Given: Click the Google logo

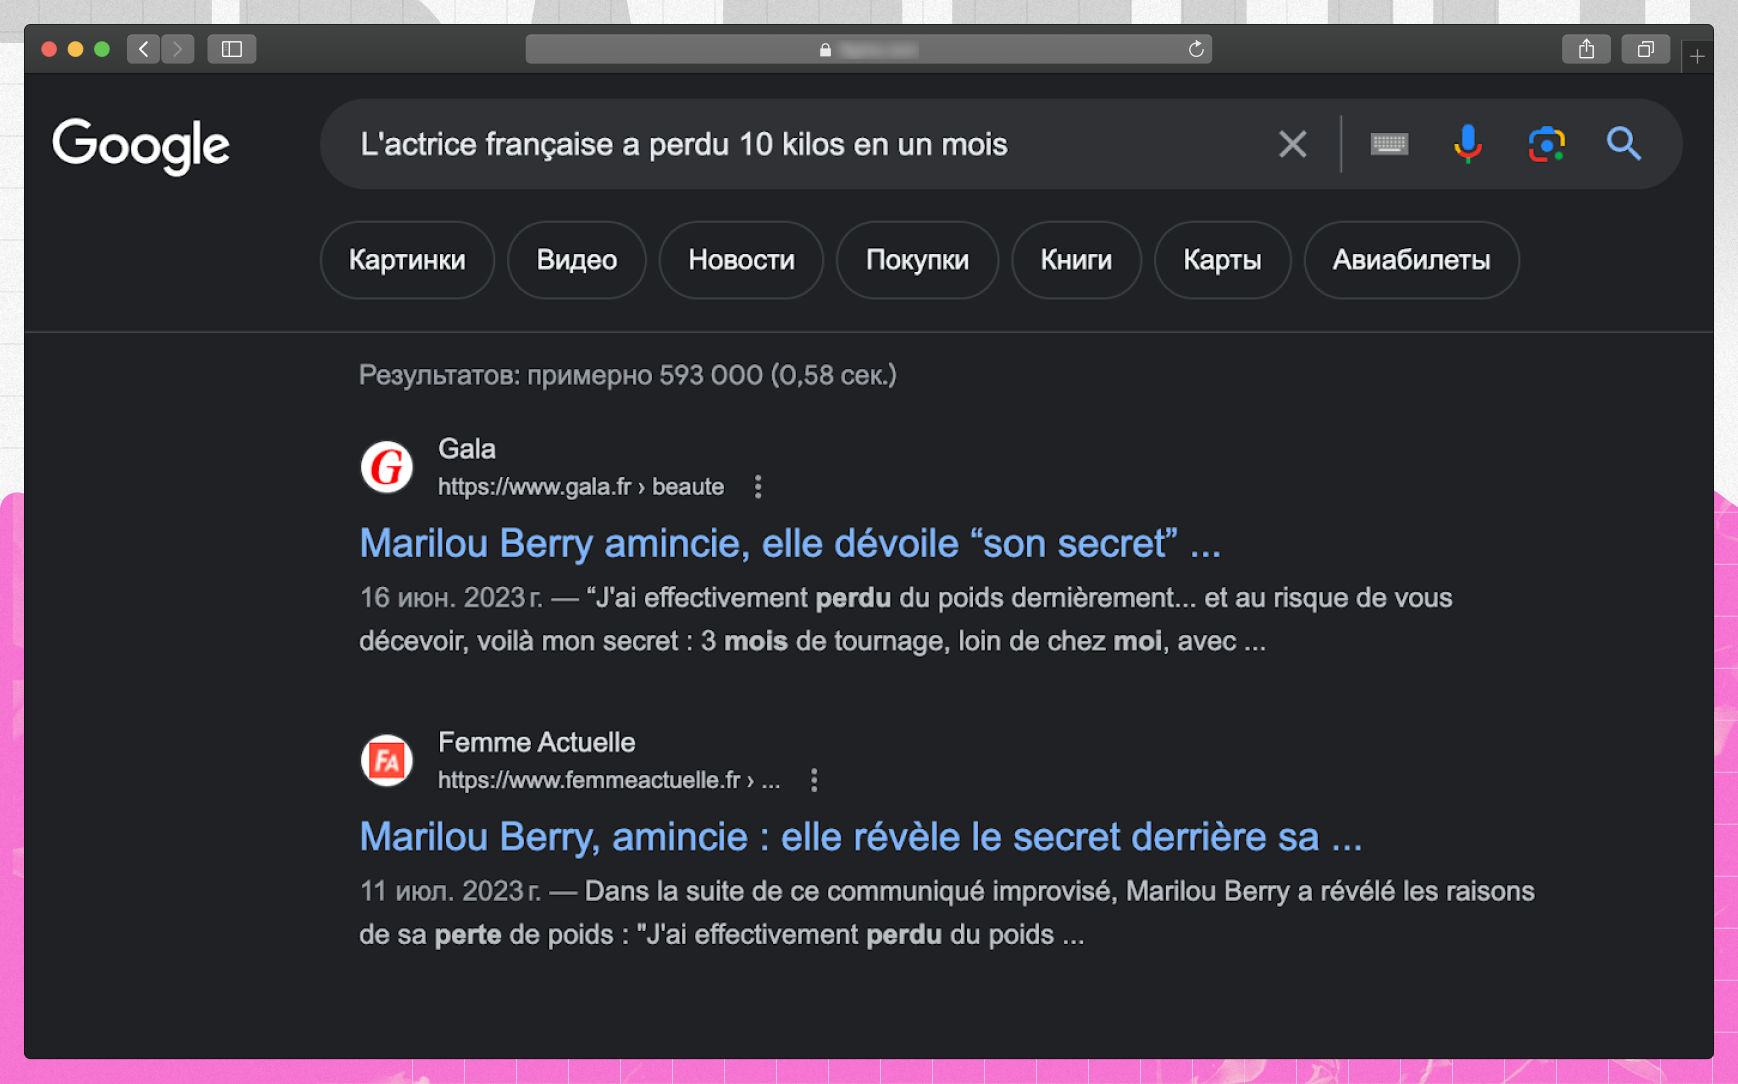Looking at the screenshot, I should 141,146.
